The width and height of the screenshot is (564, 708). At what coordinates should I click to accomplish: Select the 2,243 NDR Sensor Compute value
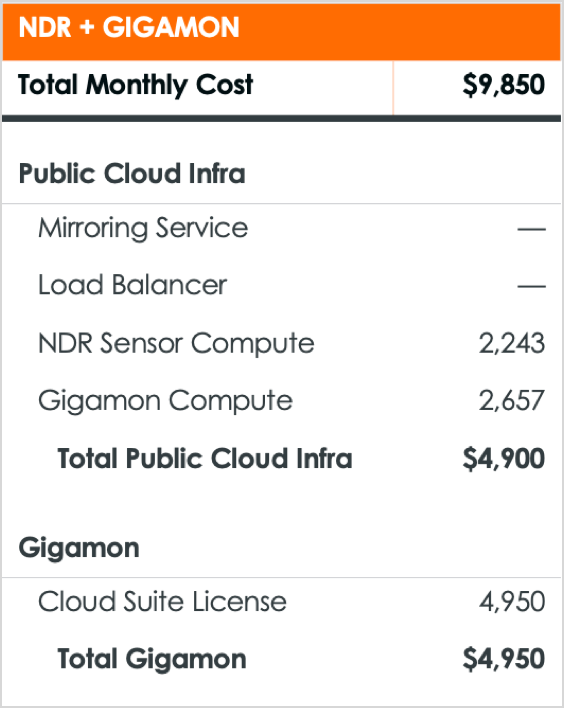click(x=512, y=344)
